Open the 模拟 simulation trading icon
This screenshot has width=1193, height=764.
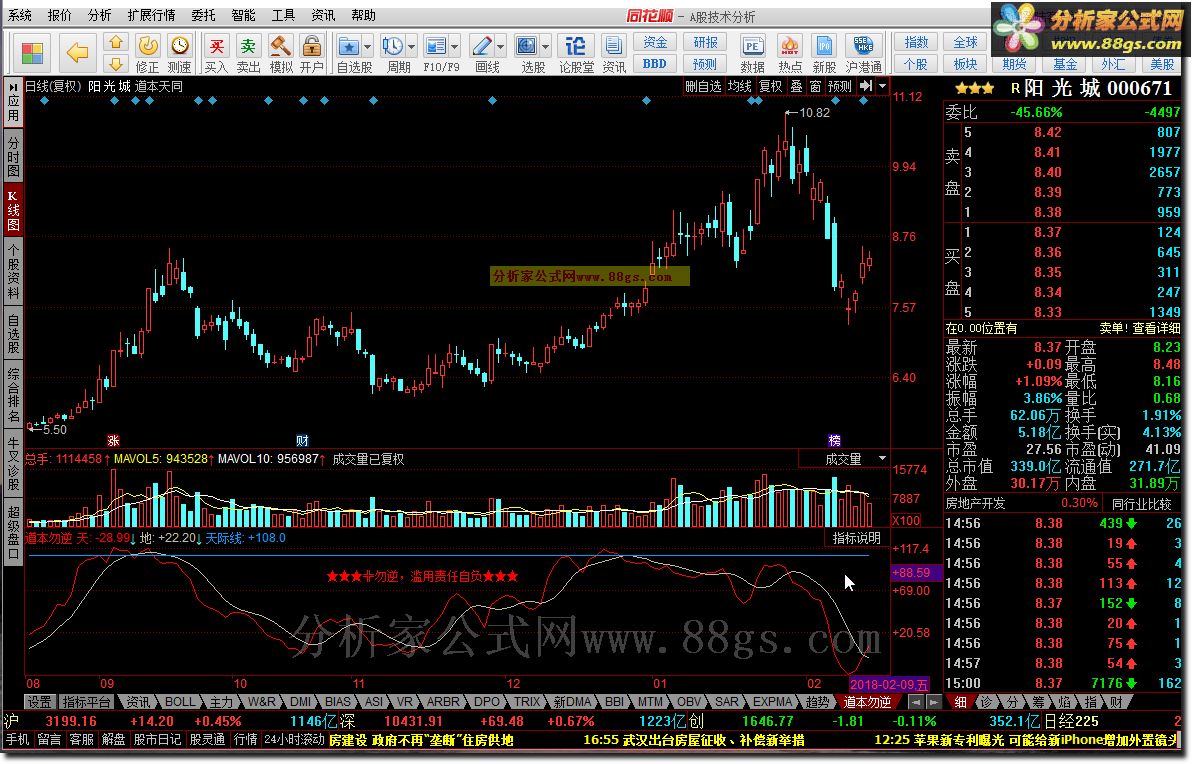click(281, 54)
